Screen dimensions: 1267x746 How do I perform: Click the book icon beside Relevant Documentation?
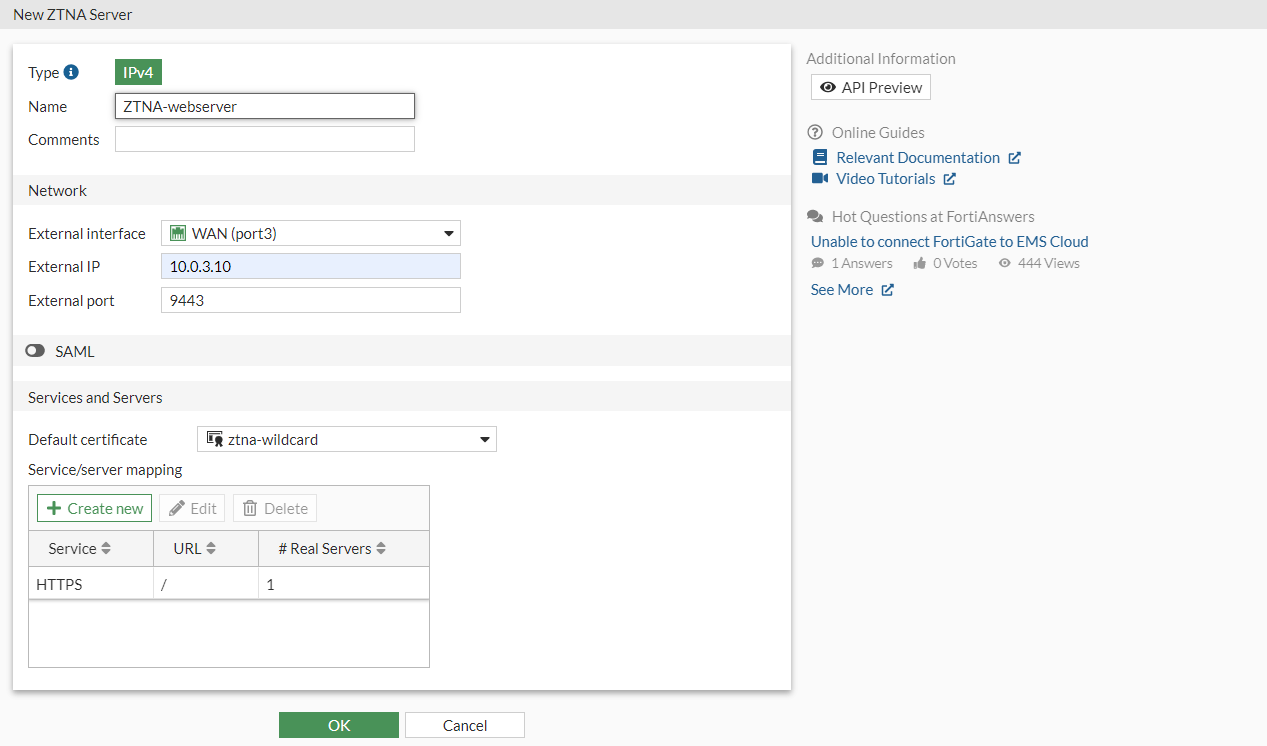pyautogui.click(x=820, y=157)
